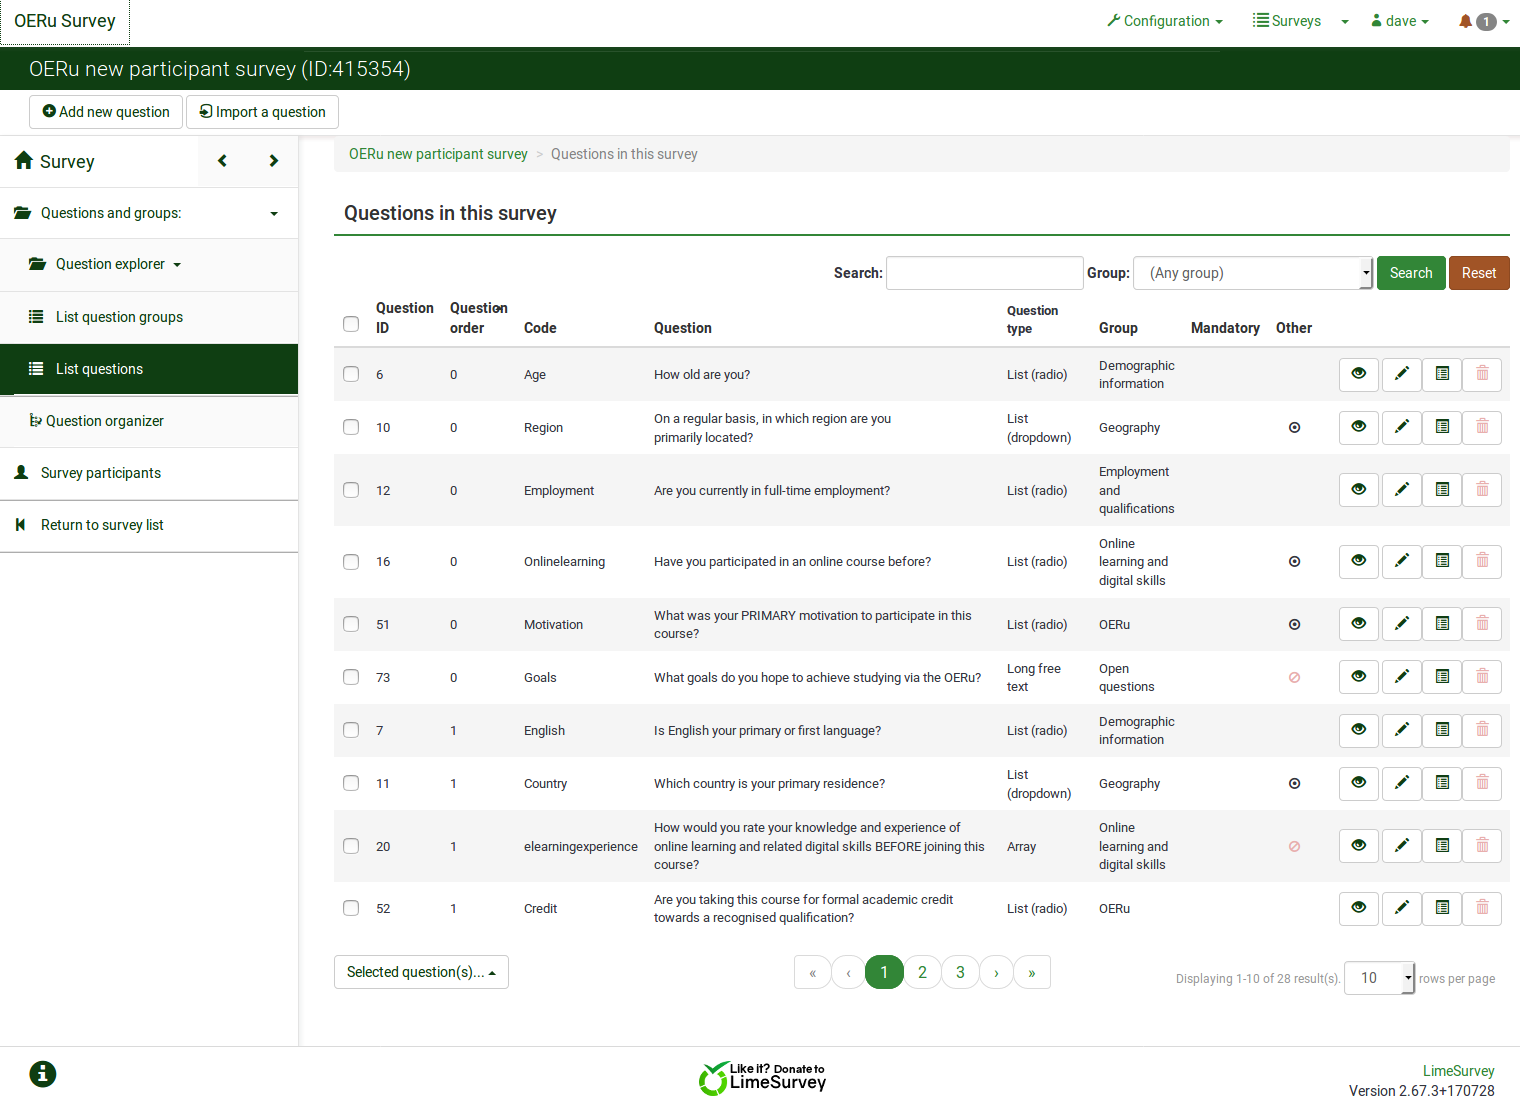
Task: Sort by Question order column
Action: pos(478,318)
